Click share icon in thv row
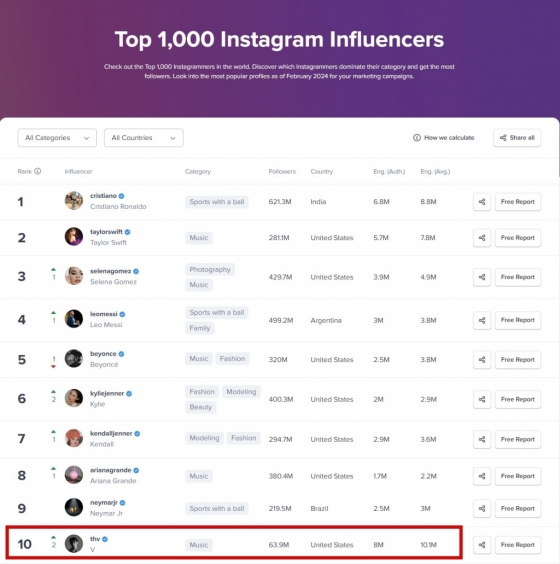Viewport: 560px width, 564px height. click(482, 545)
